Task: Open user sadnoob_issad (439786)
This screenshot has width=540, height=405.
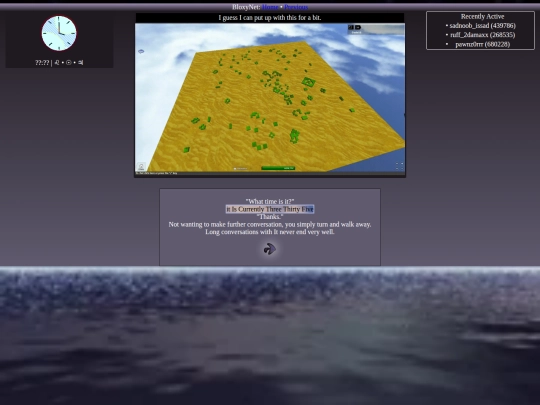Action: (482, 25)
